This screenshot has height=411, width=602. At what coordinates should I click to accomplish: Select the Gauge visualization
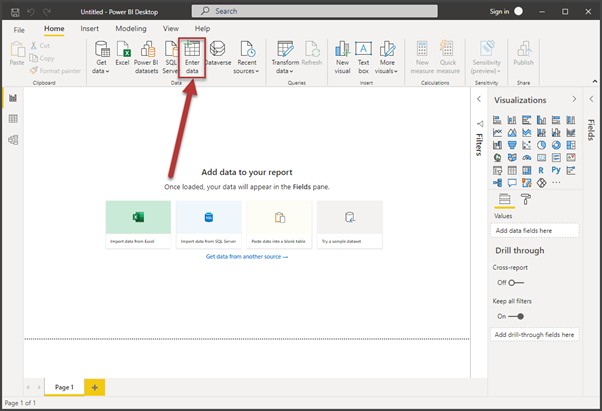[x=526, y=157]
